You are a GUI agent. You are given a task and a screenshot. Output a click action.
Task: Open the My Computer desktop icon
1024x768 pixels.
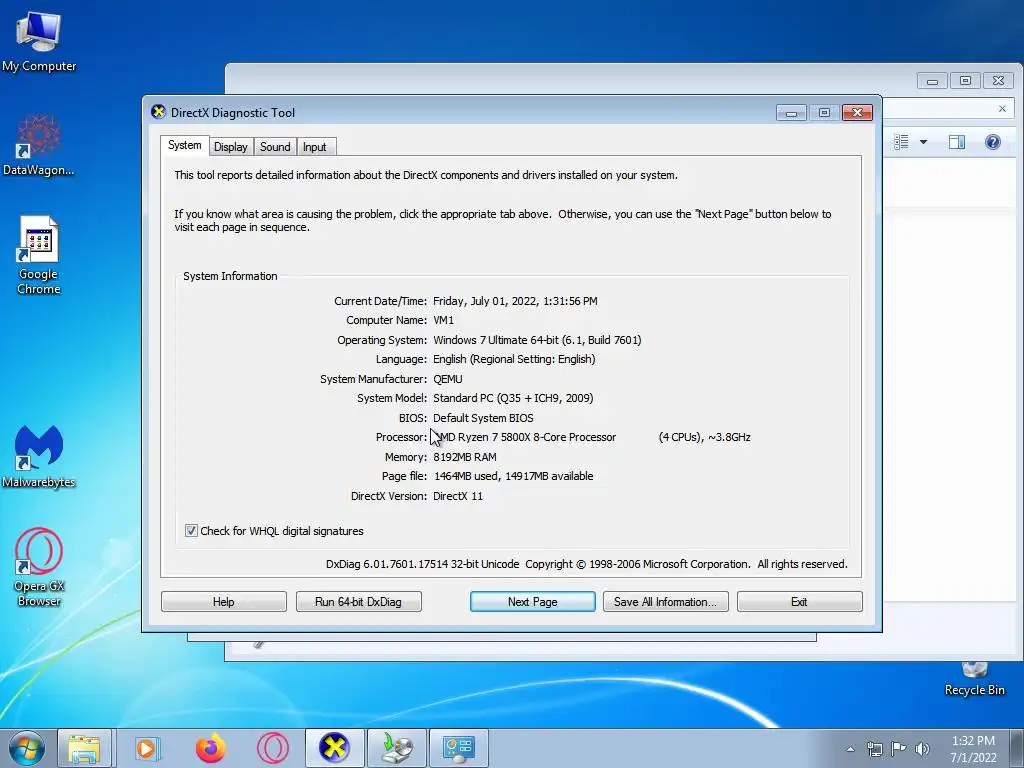pyautogui.click(x=39, y=41)
